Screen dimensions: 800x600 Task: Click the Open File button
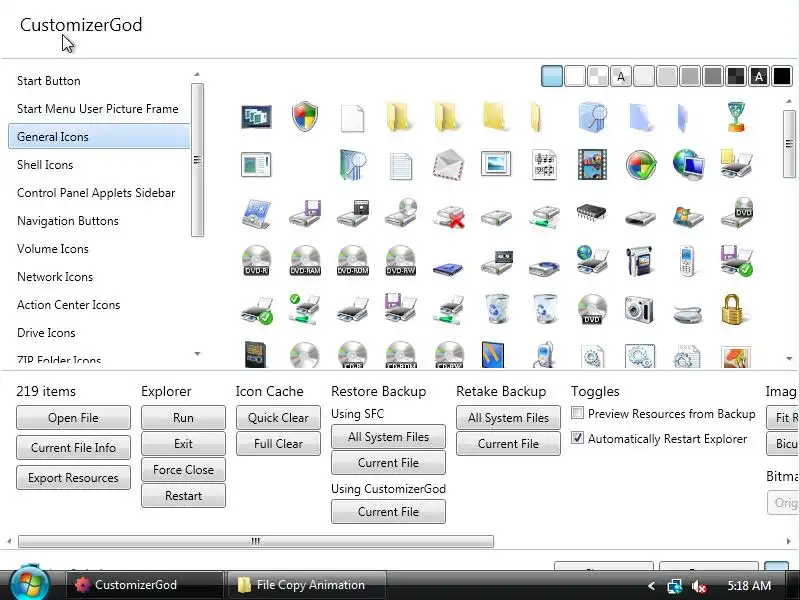(73, 418)
